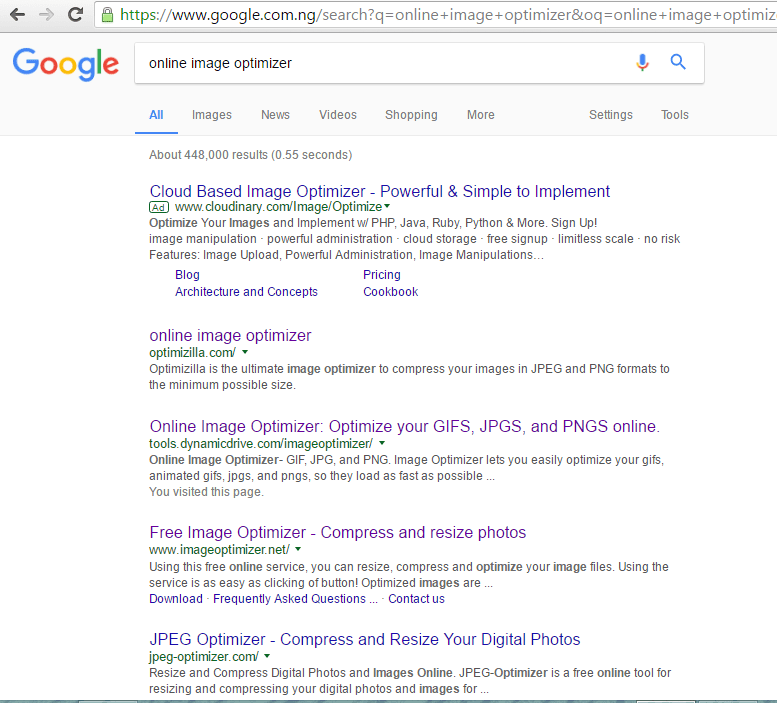Open the Videos tab
Viewport: 777px width, 703px height.
(337, 115)
